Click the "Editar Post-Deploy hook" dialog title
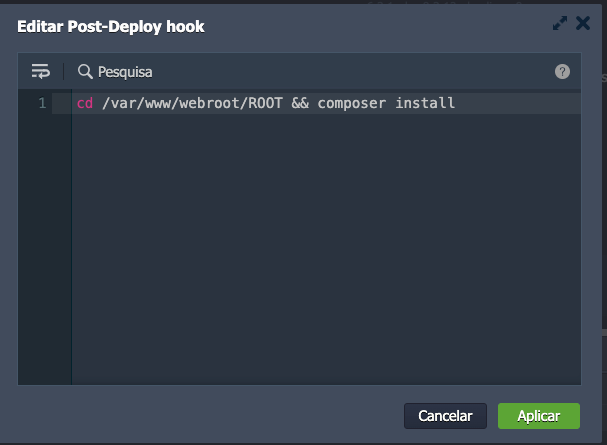Screen dimensions: 607x445 click(x=111, y=27)
